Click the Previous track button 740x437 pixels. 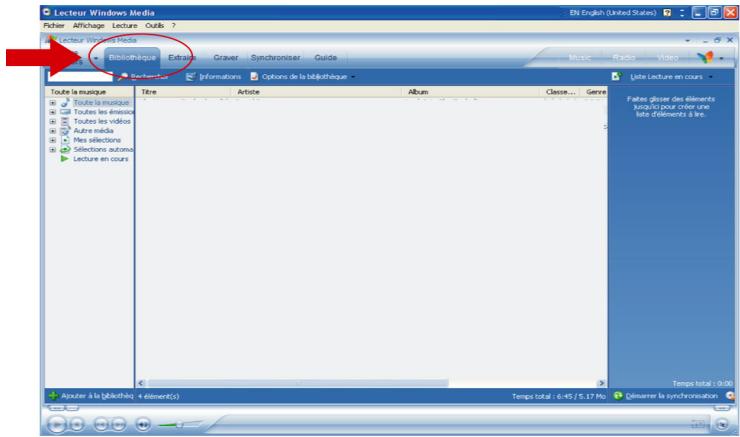pos(101,425)
